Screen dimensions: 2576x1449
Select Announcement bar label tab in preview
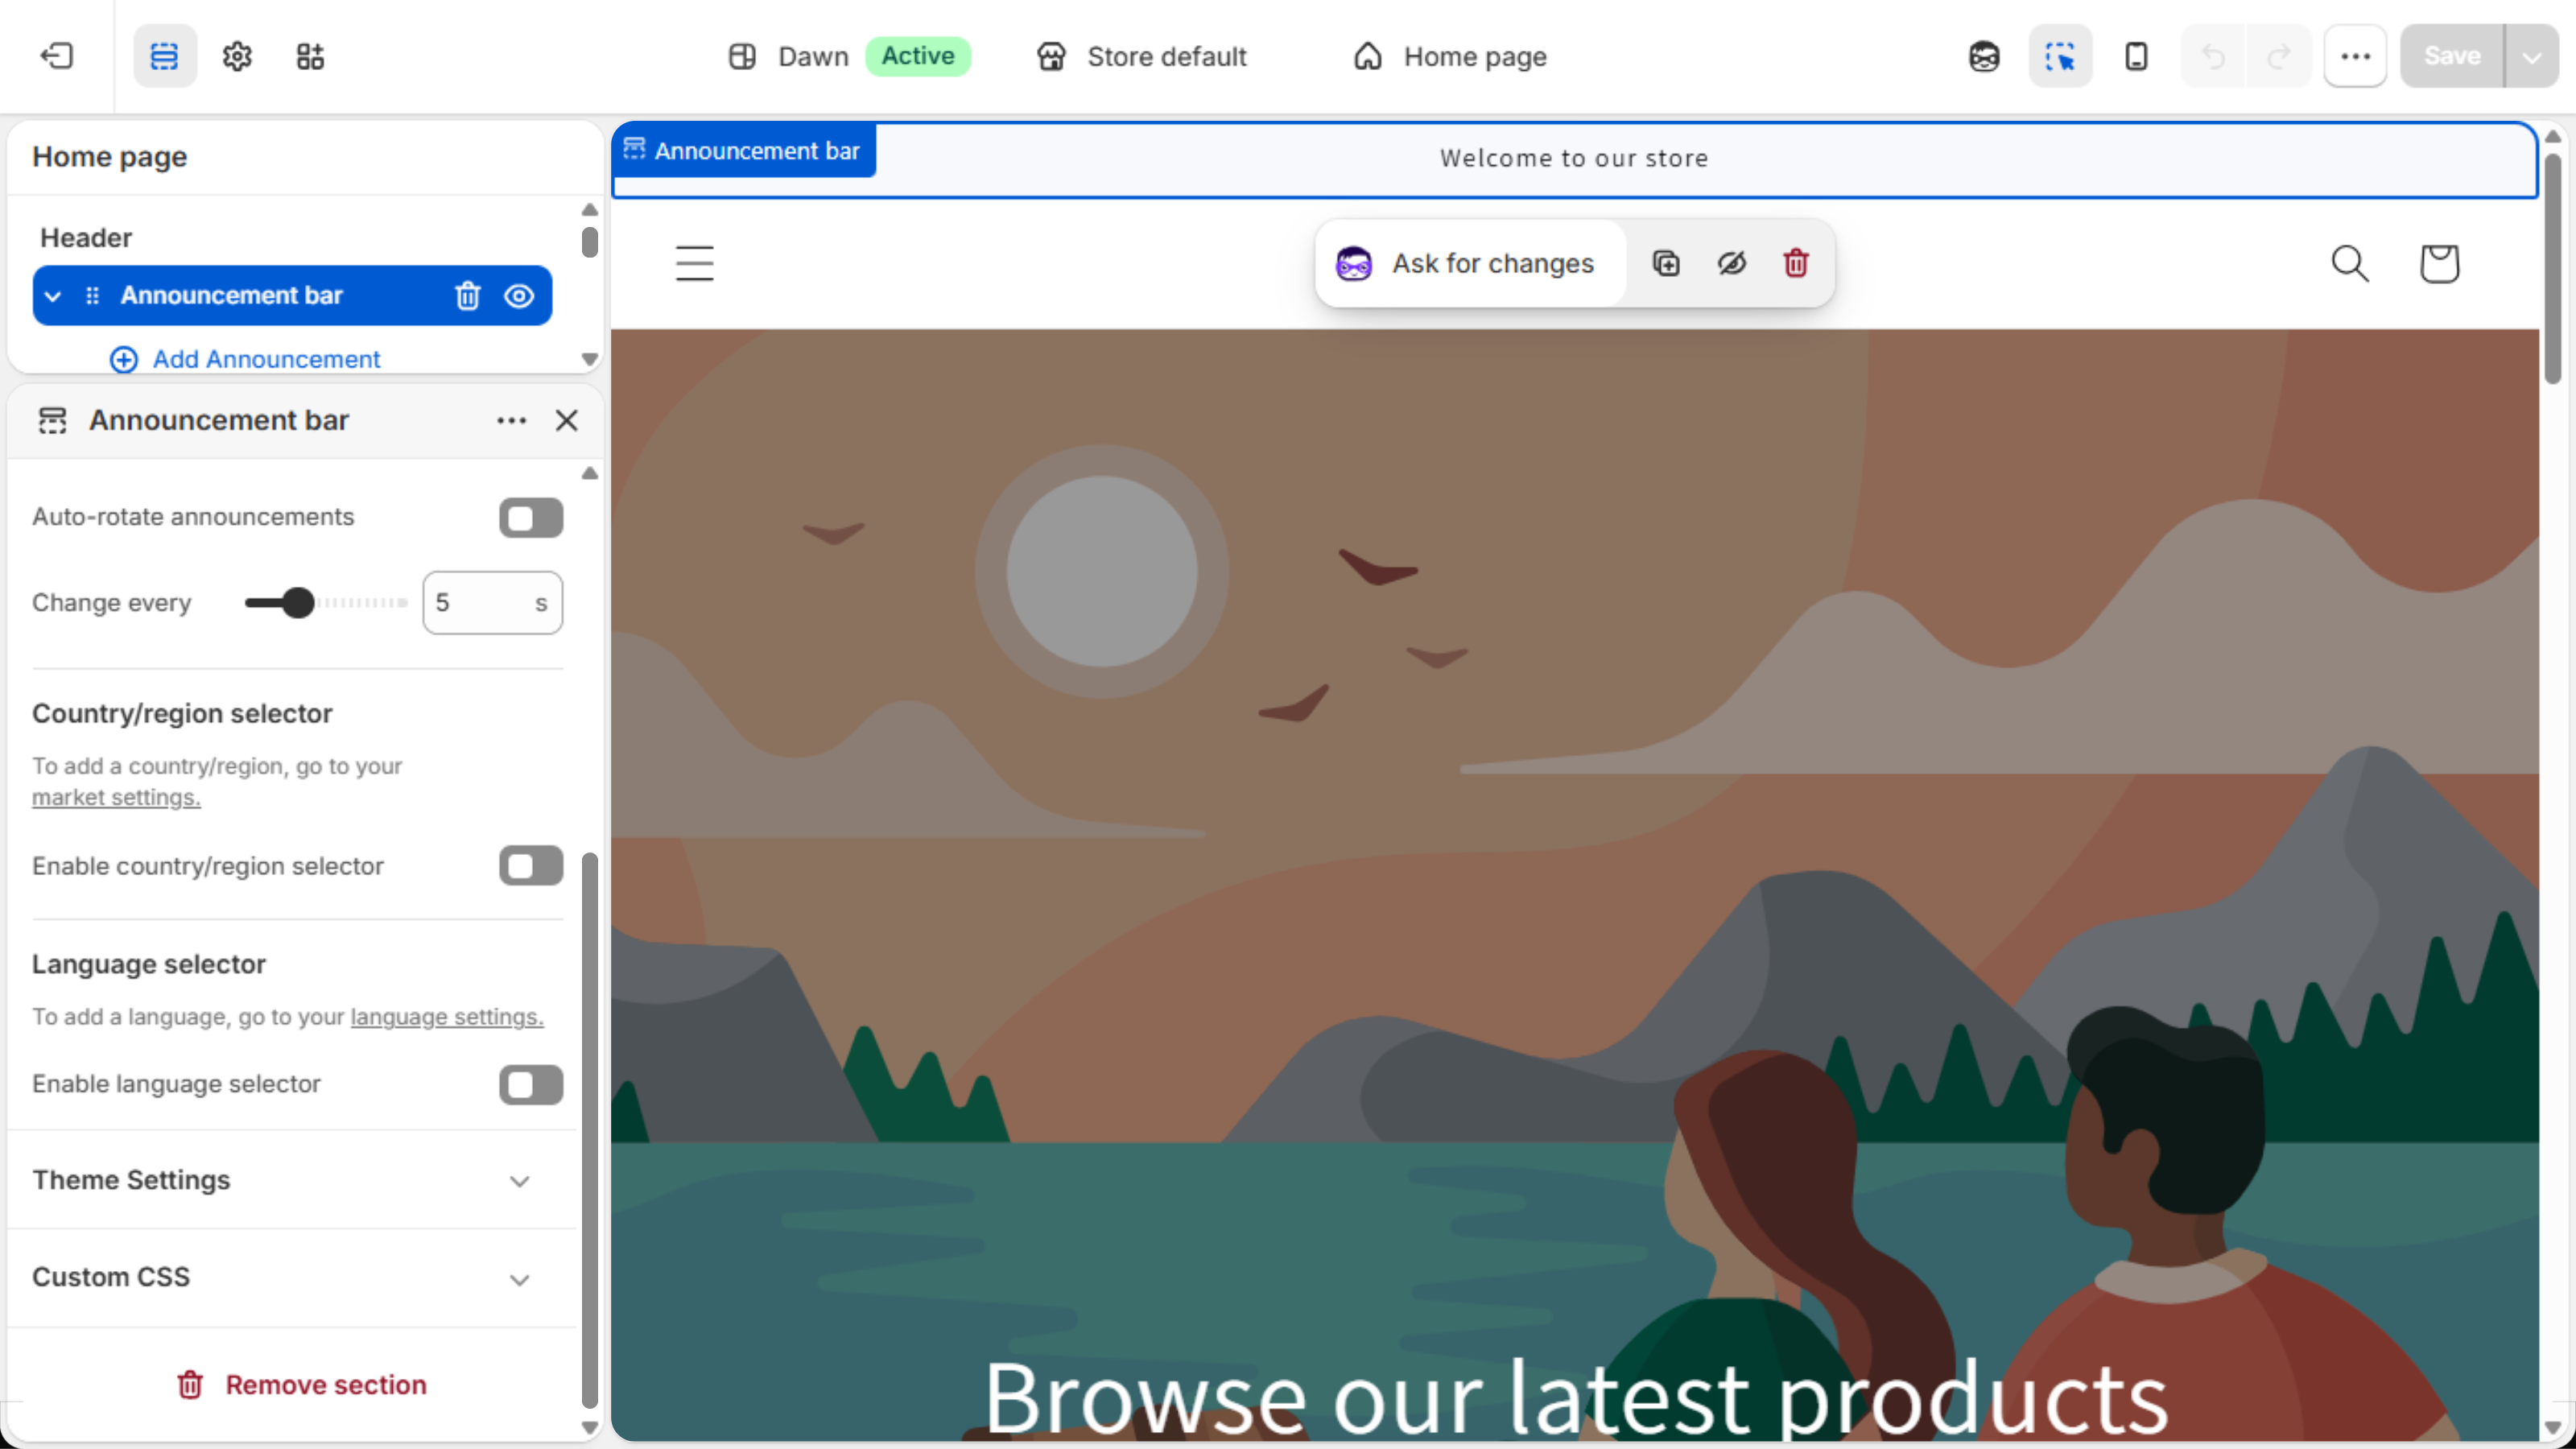tap(744, 151)
